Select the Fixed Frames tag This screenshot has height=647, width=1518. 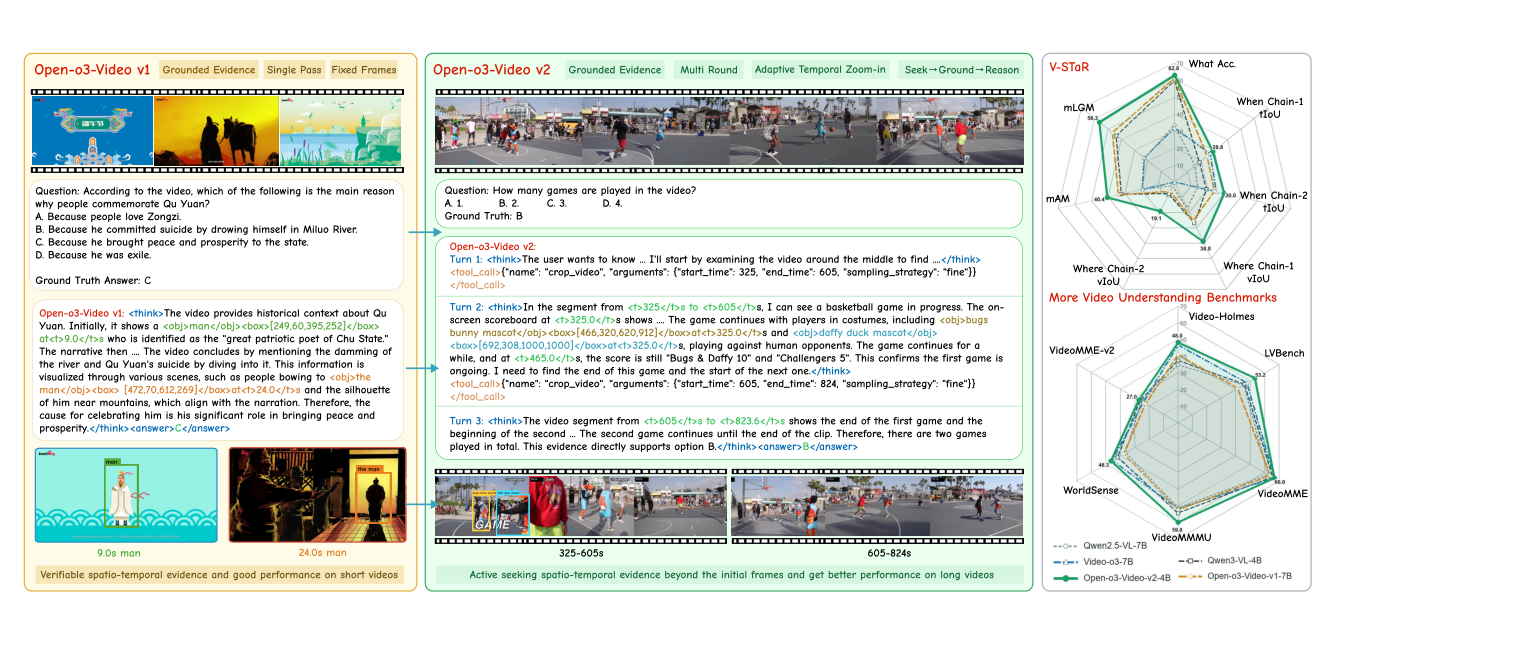click(364, 70)
